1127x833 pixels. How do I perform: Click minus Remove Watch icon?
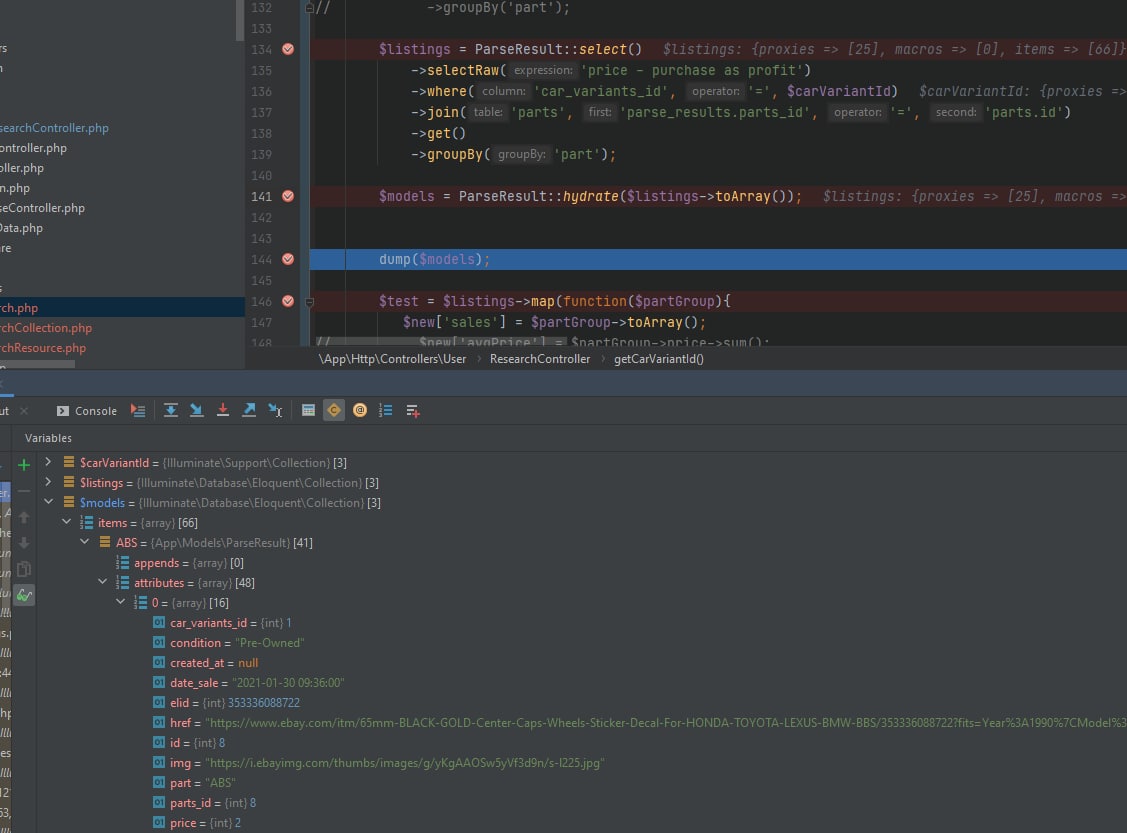[x=24, y=491]
